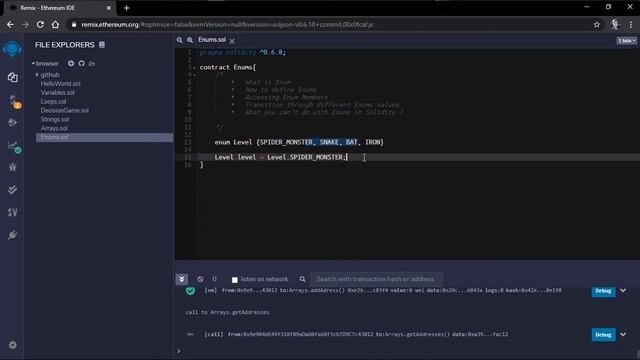Select Enums.sol in the file explorer

tap(104, 137)
